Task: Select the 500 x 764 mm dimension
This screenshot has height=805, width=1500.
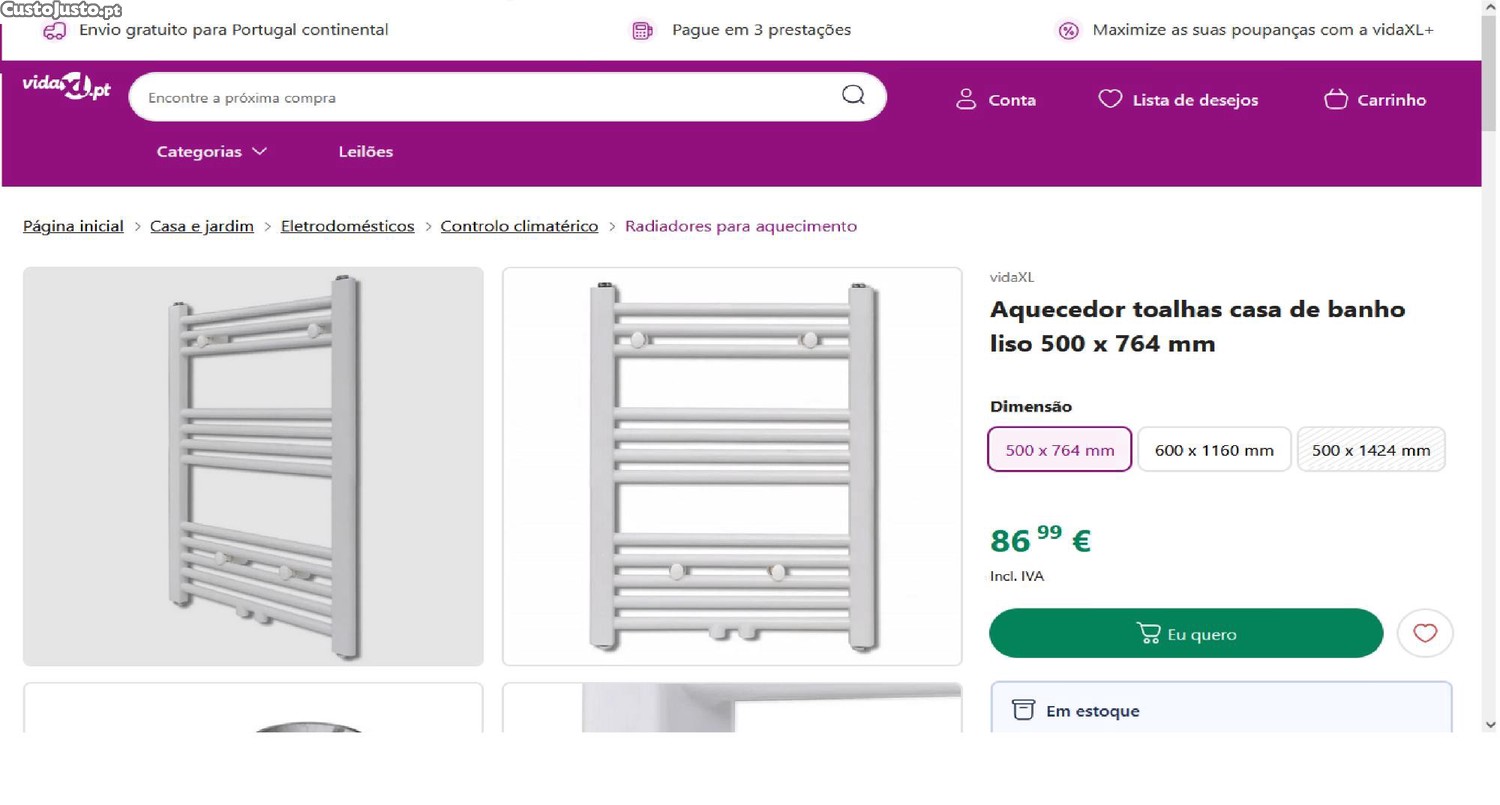Action: coord(1059,450)
